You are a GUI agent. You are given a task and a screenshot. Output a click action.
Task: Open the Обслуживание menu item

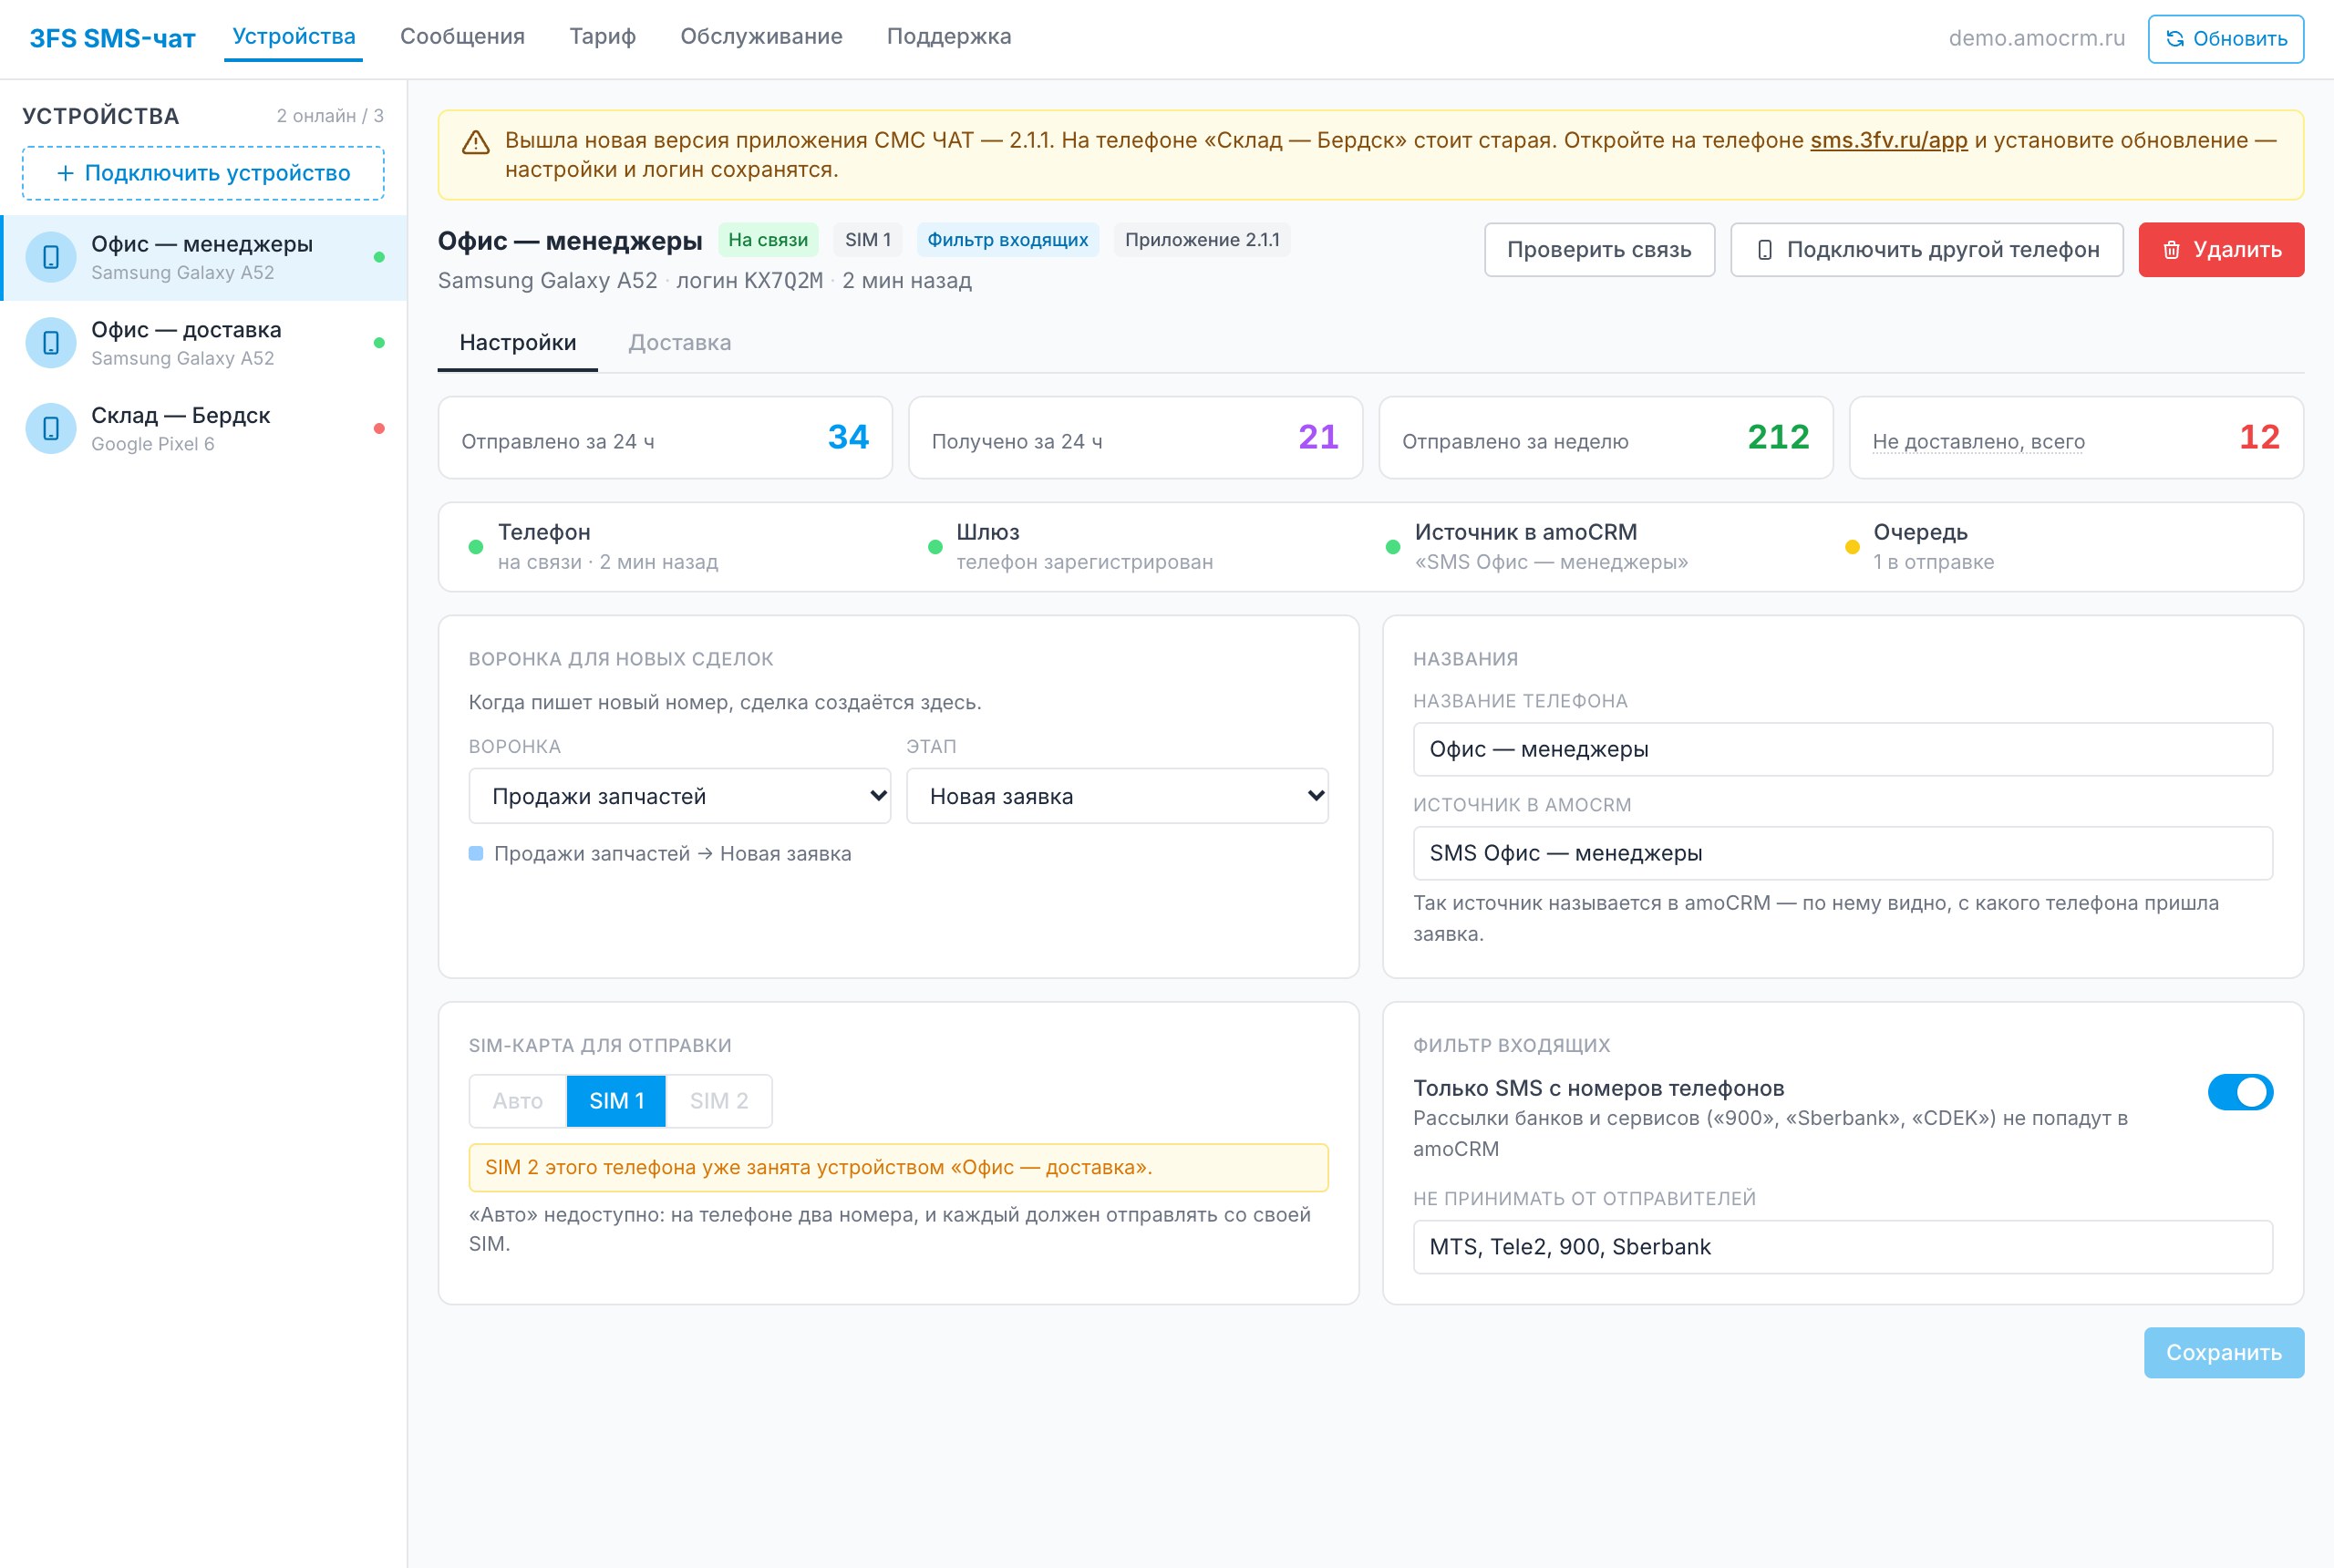click(x=761, y=37)
